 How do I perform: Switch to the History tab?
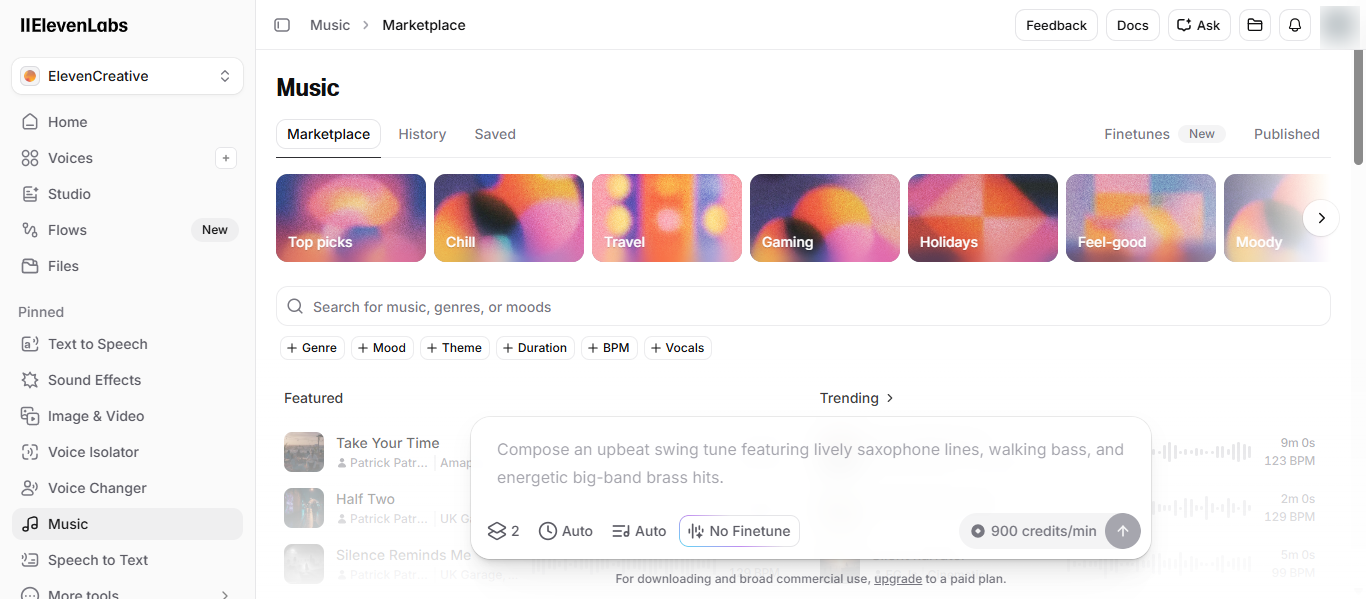click(x=422, y=134)
